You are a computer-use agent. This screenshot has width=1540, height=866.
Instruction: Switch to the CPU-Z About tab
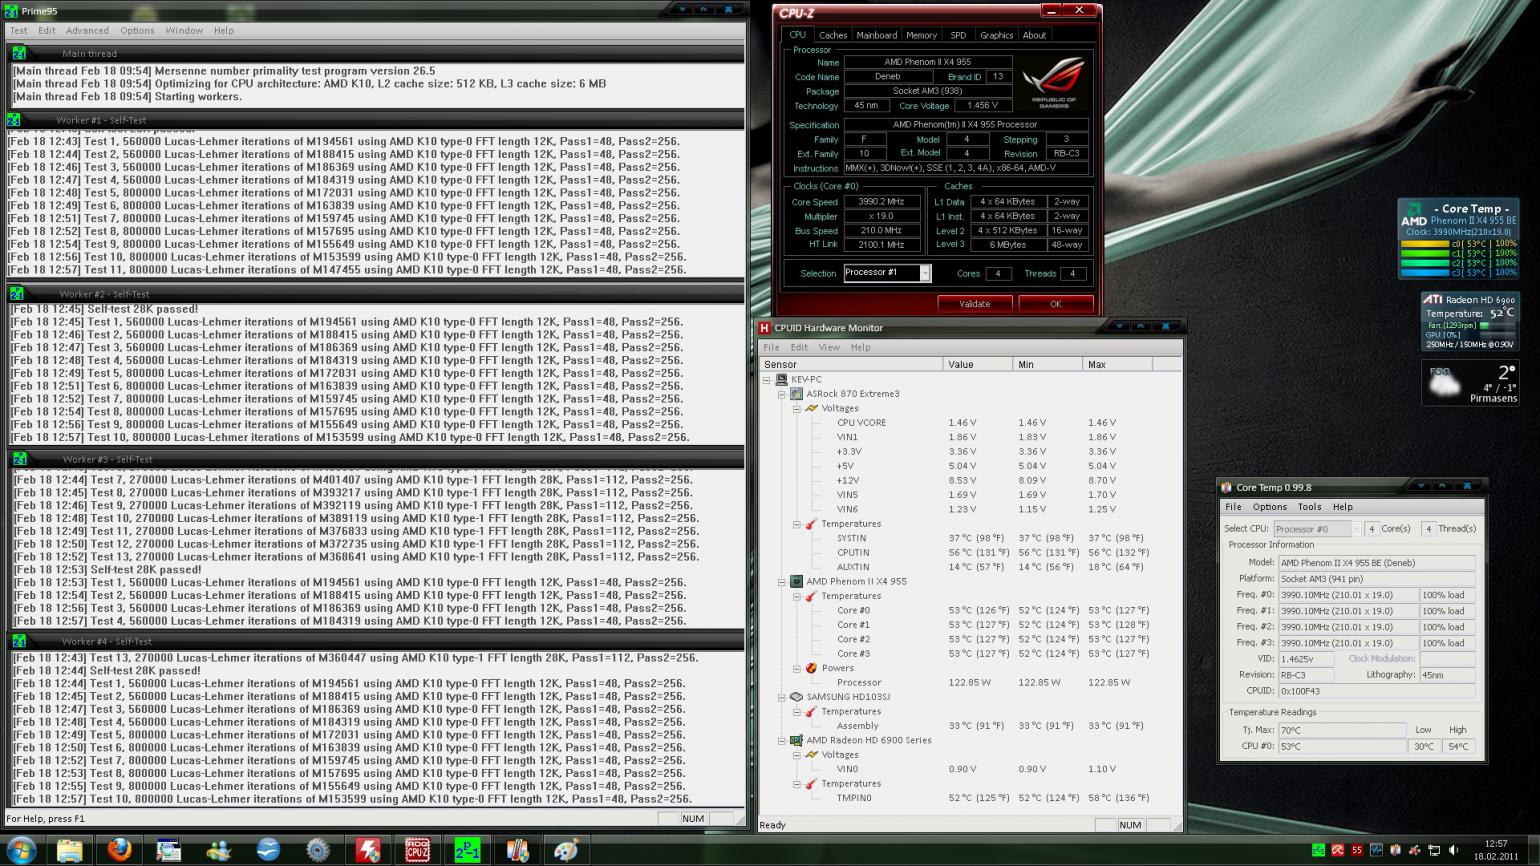click(x=1034, y=35)
